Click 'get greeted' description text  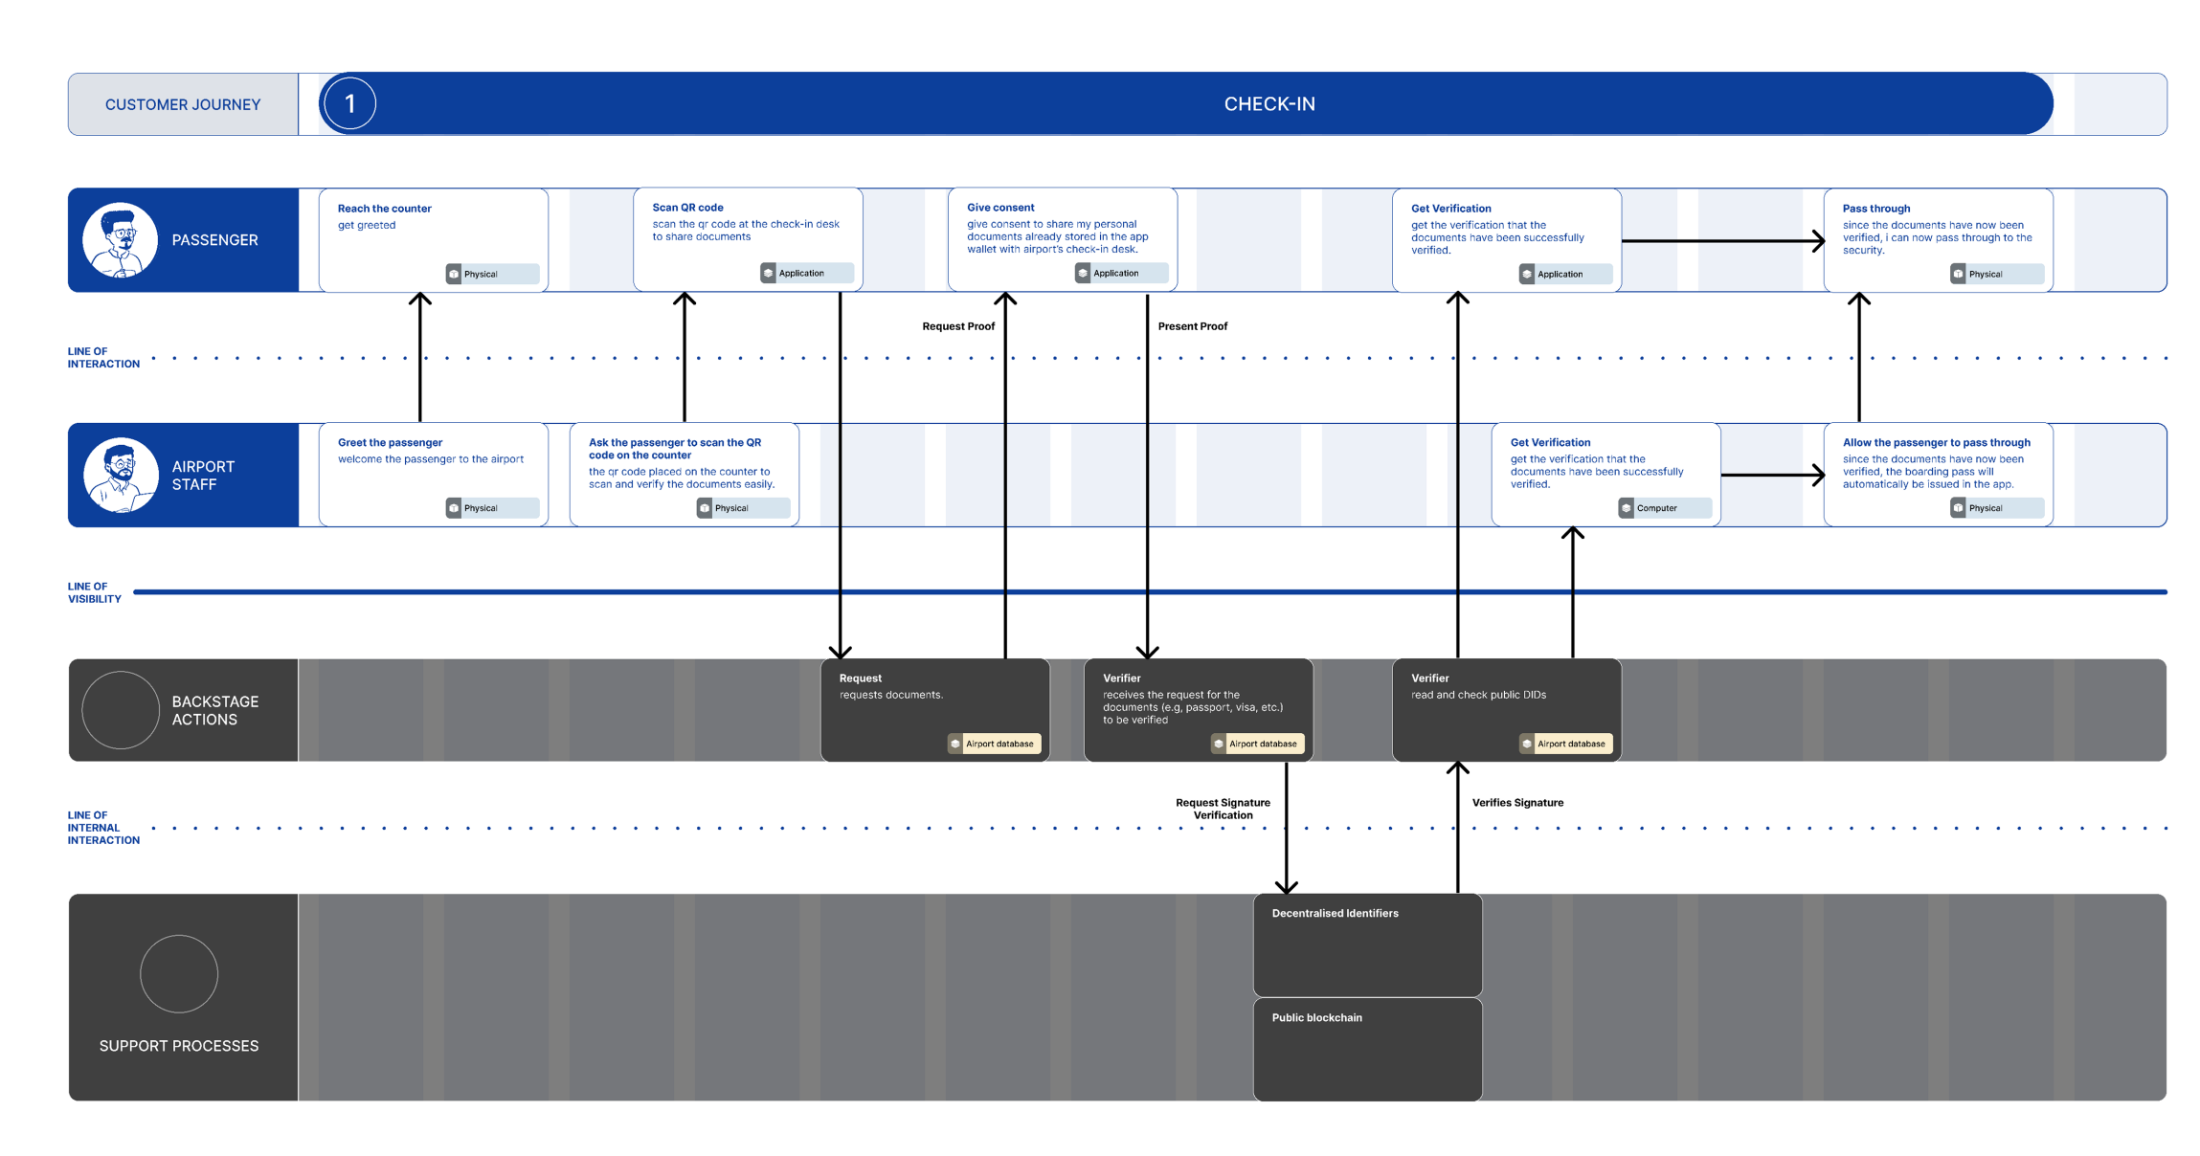(x=366, y=225)
